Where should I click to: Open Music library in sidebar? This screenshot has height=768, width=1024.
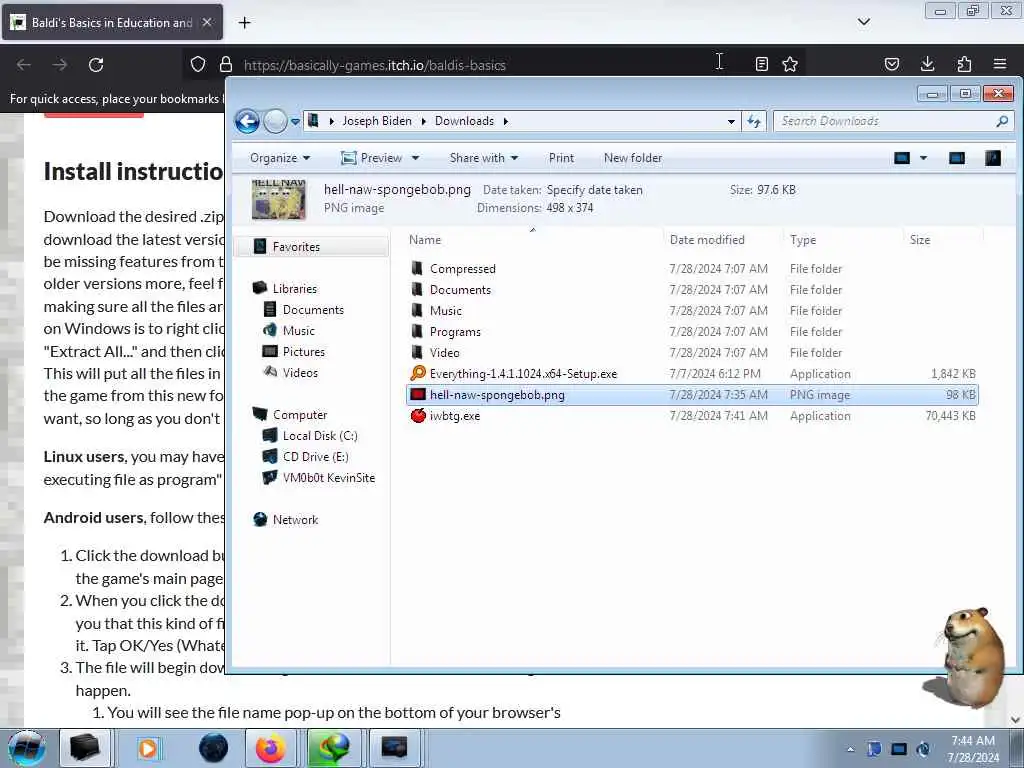(298, 330)
